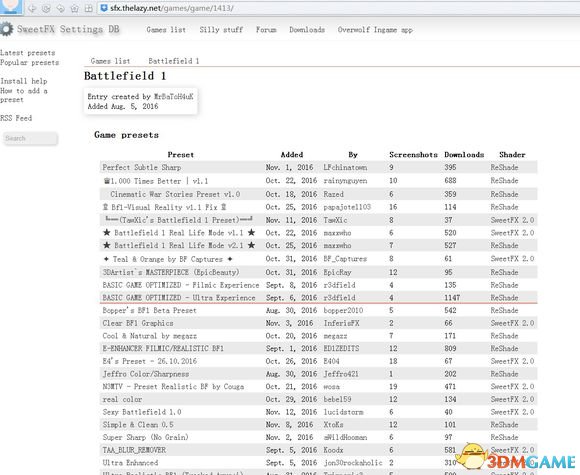Open the RSS Feed link
580x475 pixels.
[x=16, y=118]
